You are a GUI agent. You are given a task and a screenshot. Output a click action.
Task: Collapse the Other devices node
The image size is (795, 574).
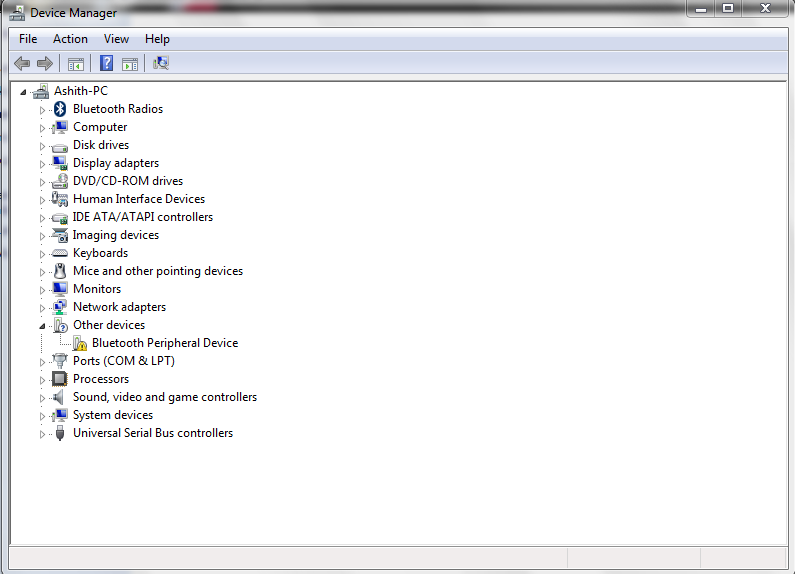(x=42, y=326)
